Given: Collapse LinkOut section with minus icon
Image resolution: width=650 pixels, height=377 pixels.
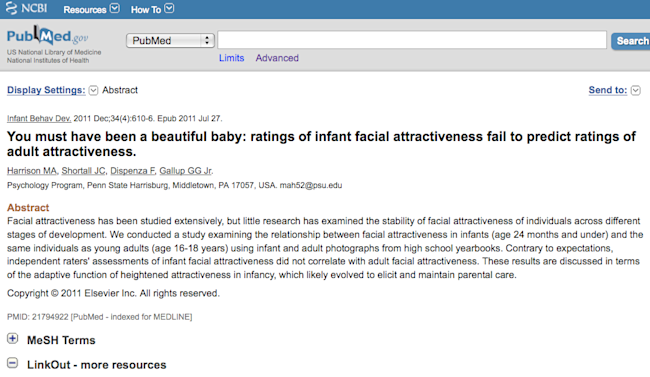Looking at the screenshot, I should point(12,363).
